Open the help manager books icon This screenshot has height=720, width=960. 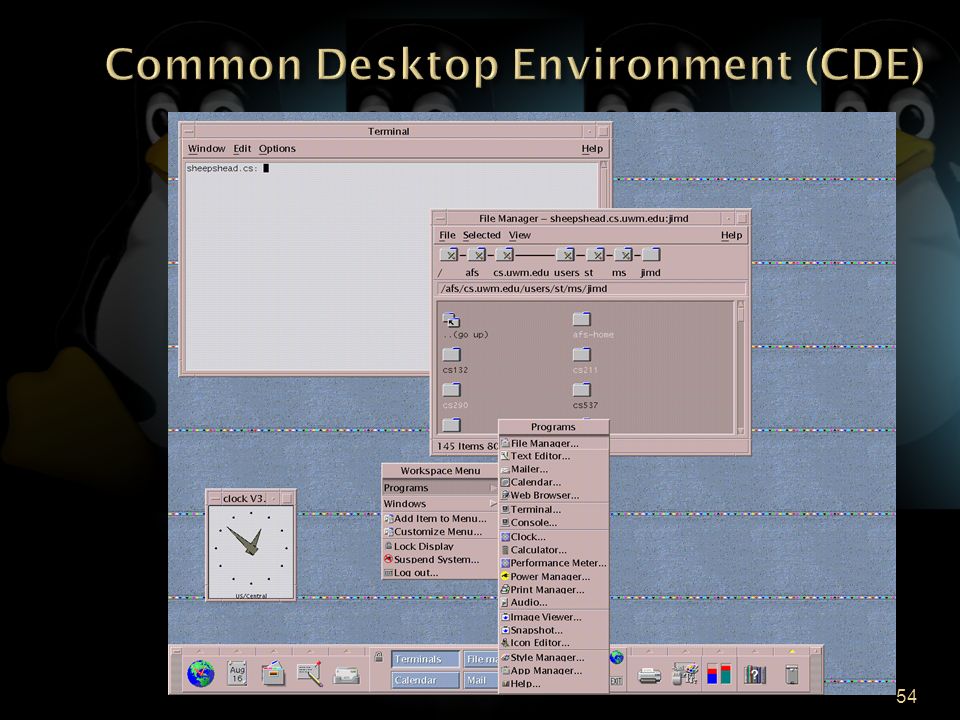pos(755,675)
